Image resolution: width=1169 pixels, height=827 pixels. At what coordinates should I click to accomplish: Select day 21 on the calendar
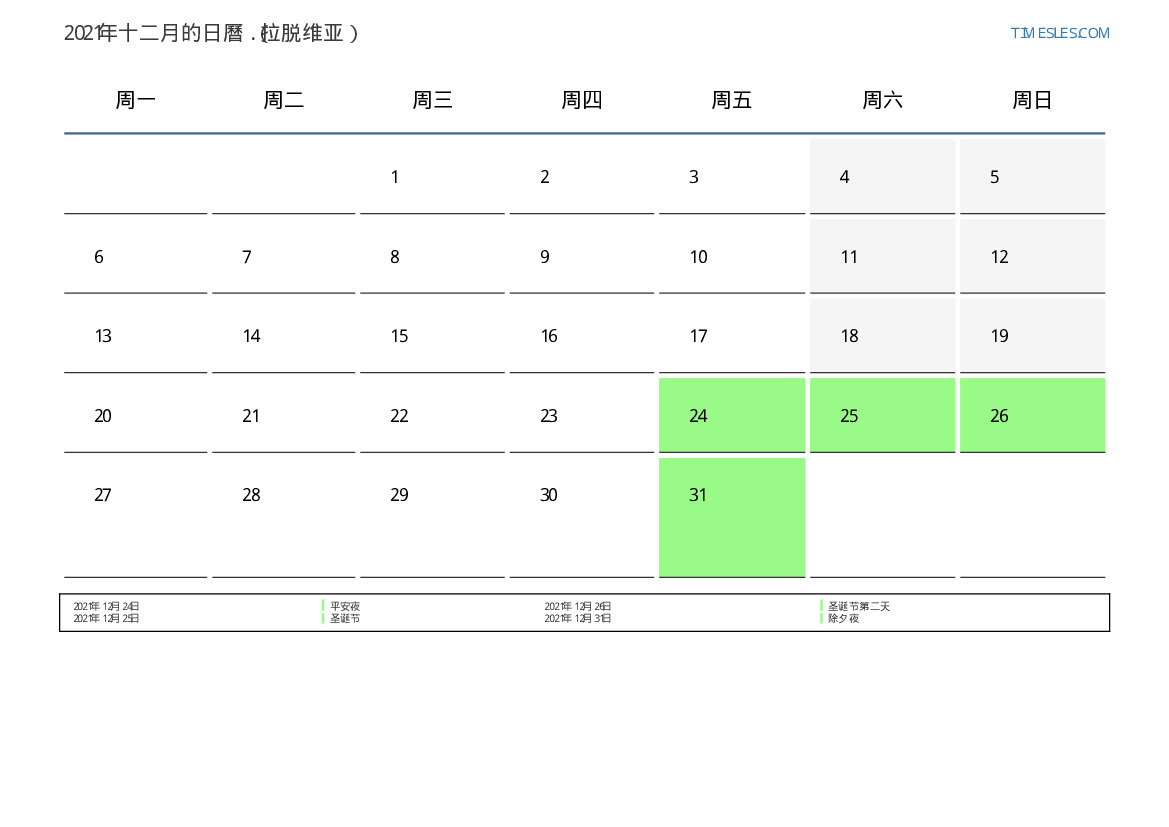click(283, 415)
